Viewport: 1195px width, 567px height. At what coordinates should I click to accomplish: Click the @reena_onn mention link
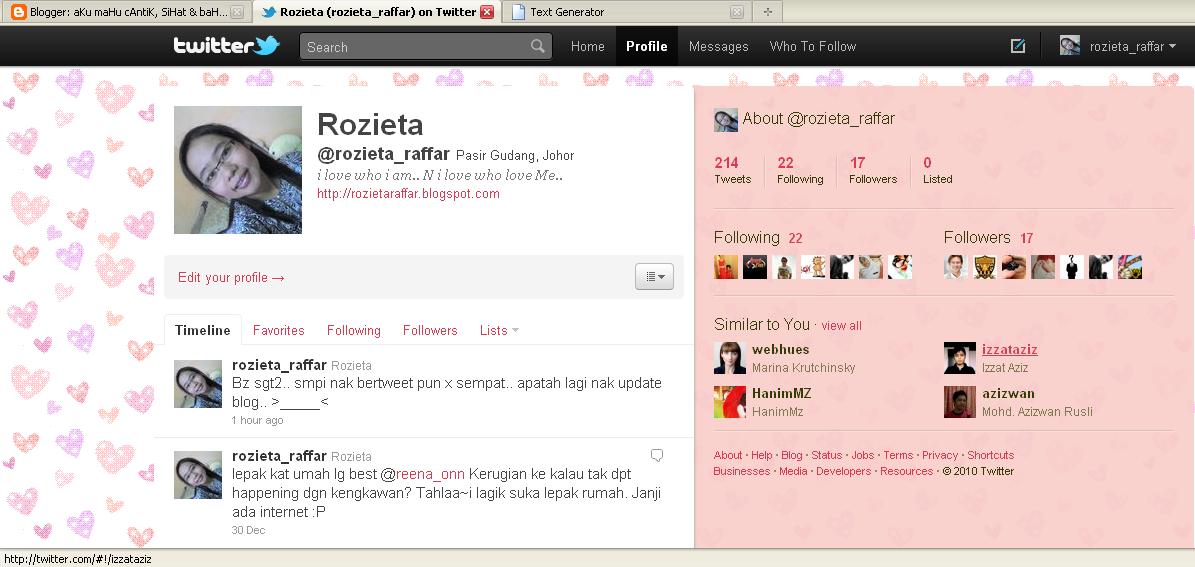[x=421, y=475]
